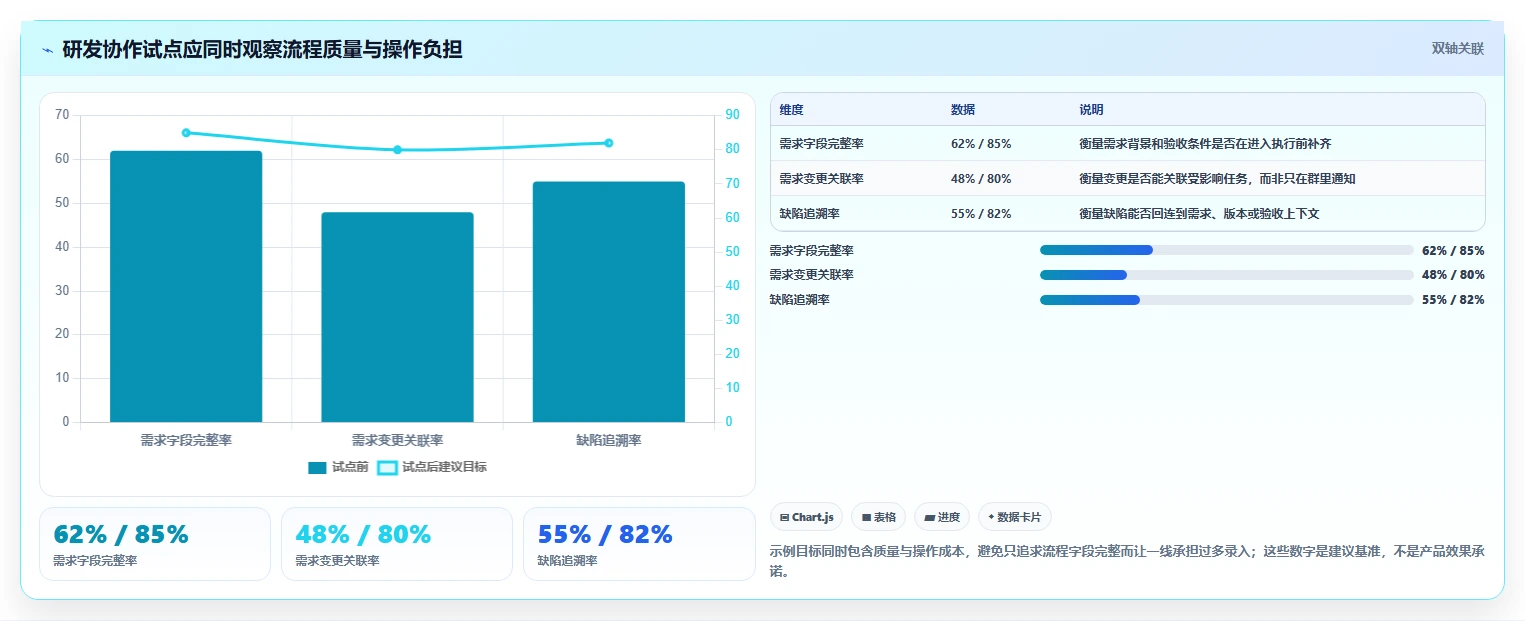Screen dimensions: 1525x621
Task: Toggle the 试点前 legend entry
Action: (338, 467)
